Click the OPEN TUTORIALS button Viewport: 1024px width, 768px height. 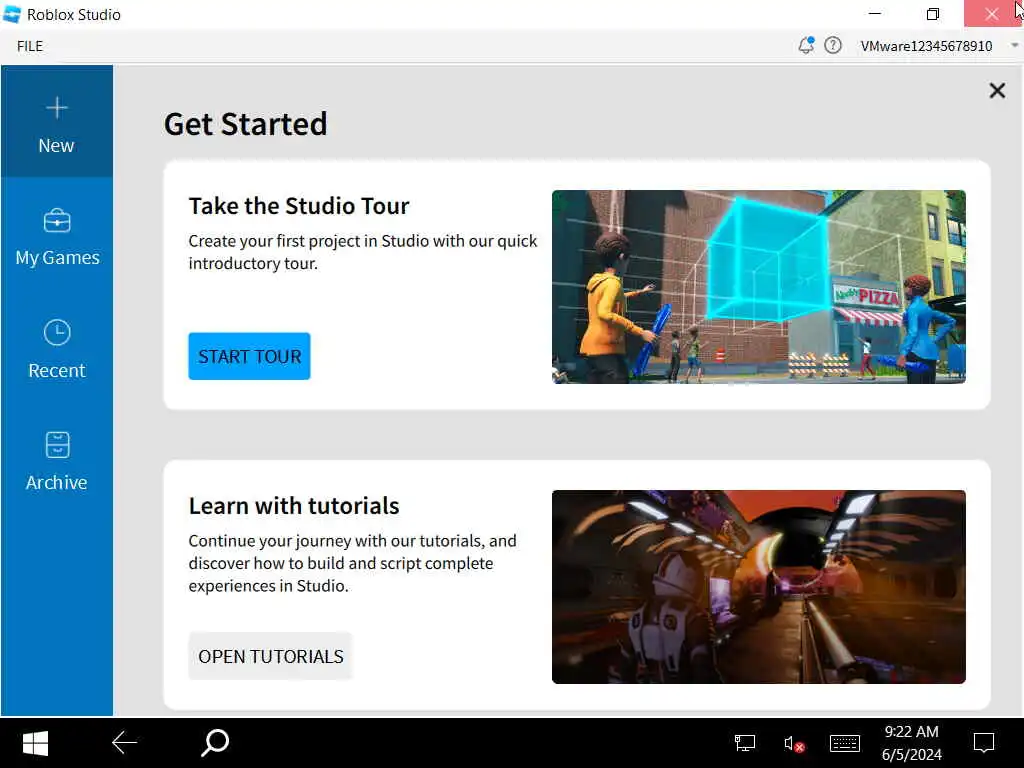[x=270, y=656]
